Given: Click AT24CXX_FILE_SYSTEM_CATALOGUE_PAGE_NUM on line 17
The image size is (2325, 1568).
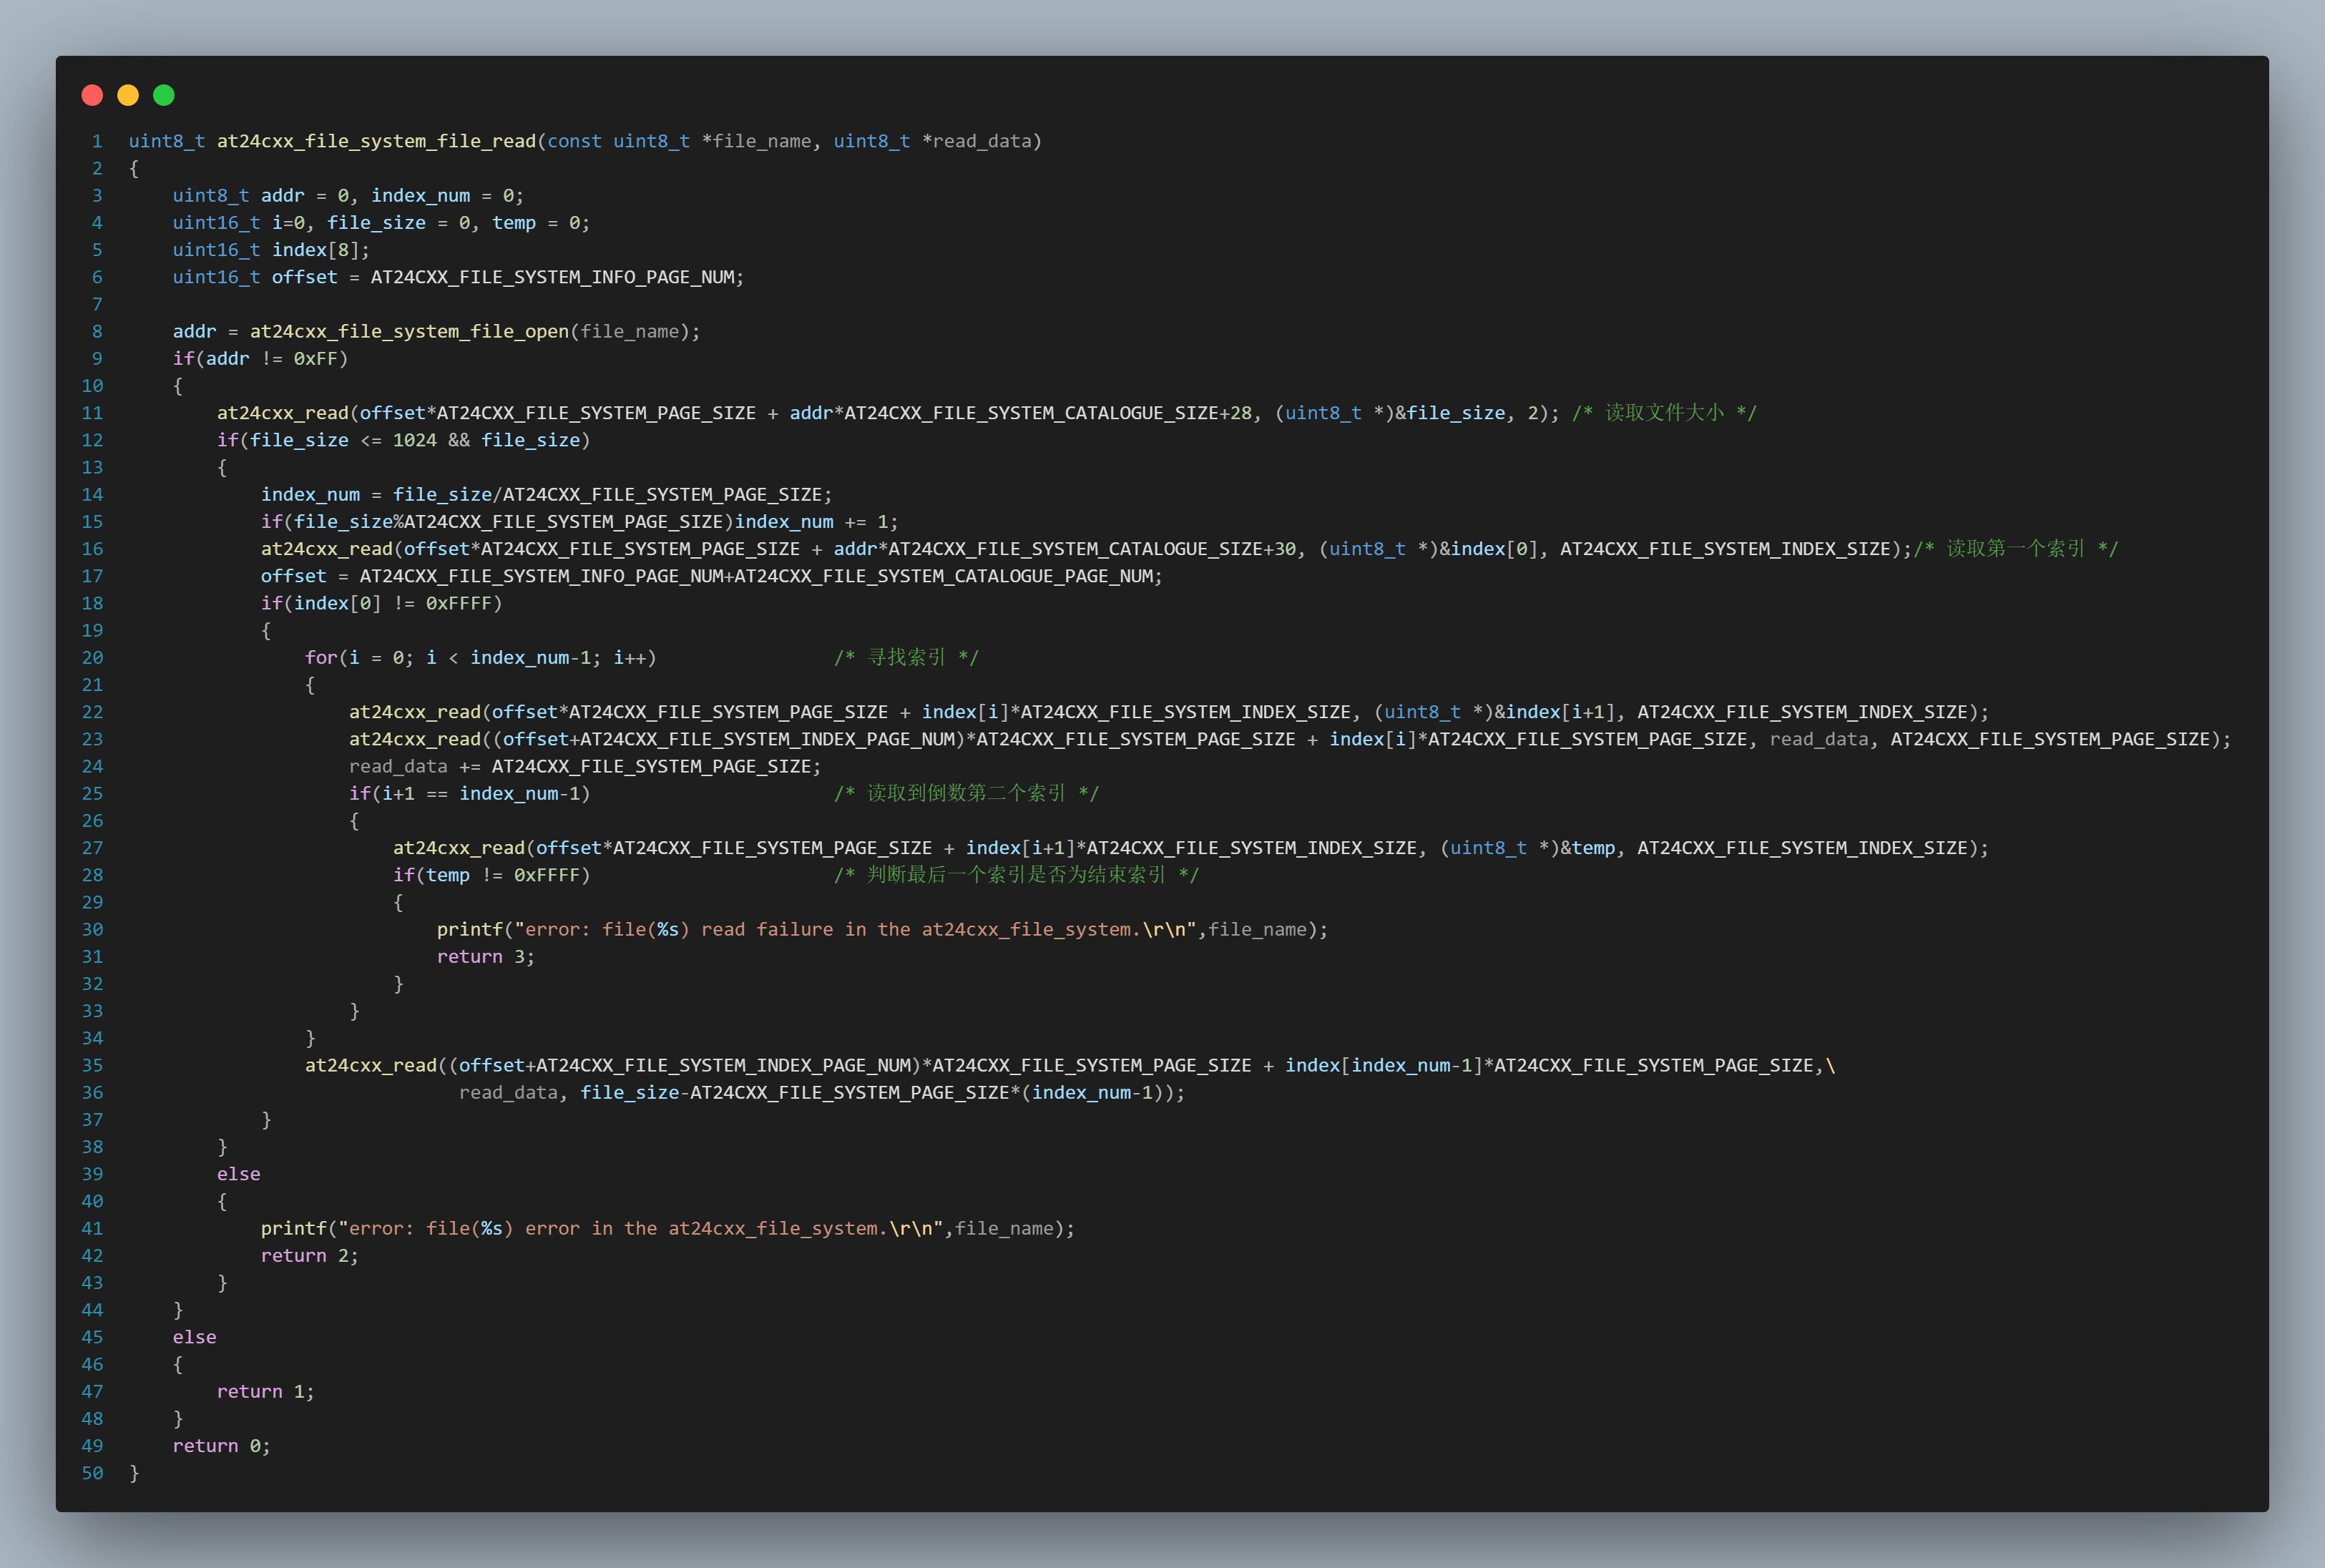Looking at the screenshot, I should point(943,576).
